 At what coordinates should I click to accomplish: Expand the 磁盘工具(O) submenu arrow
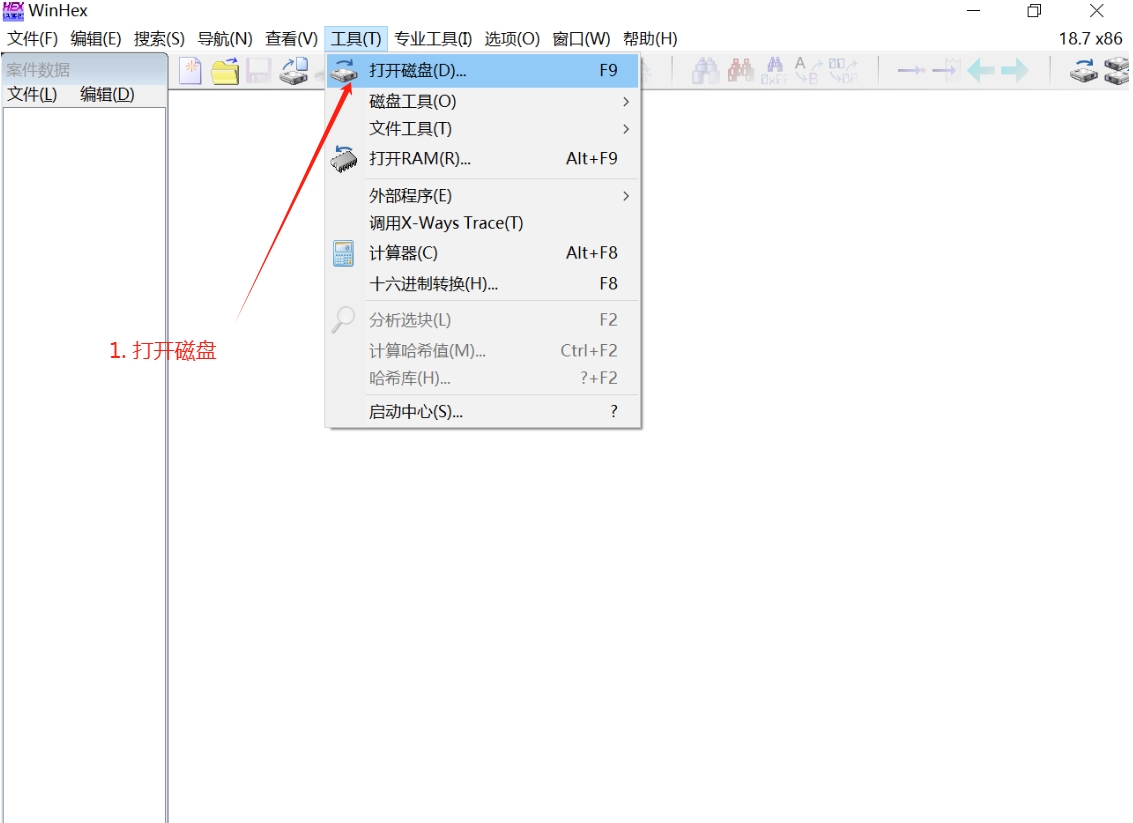pyautogui.click(x=626, y=102)
